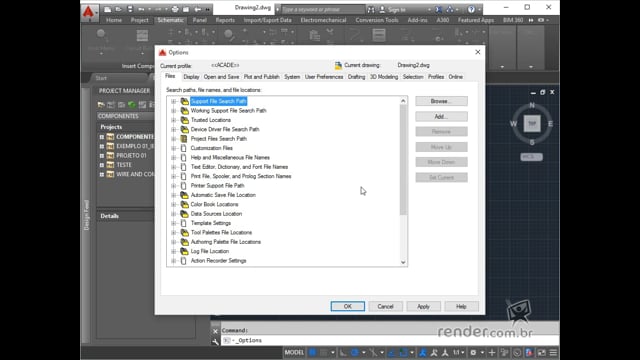The height and width of the screenshot is (360, 640).
Task: Click the Workspace Switching gear icon
Action: click(x=473, y=353)
